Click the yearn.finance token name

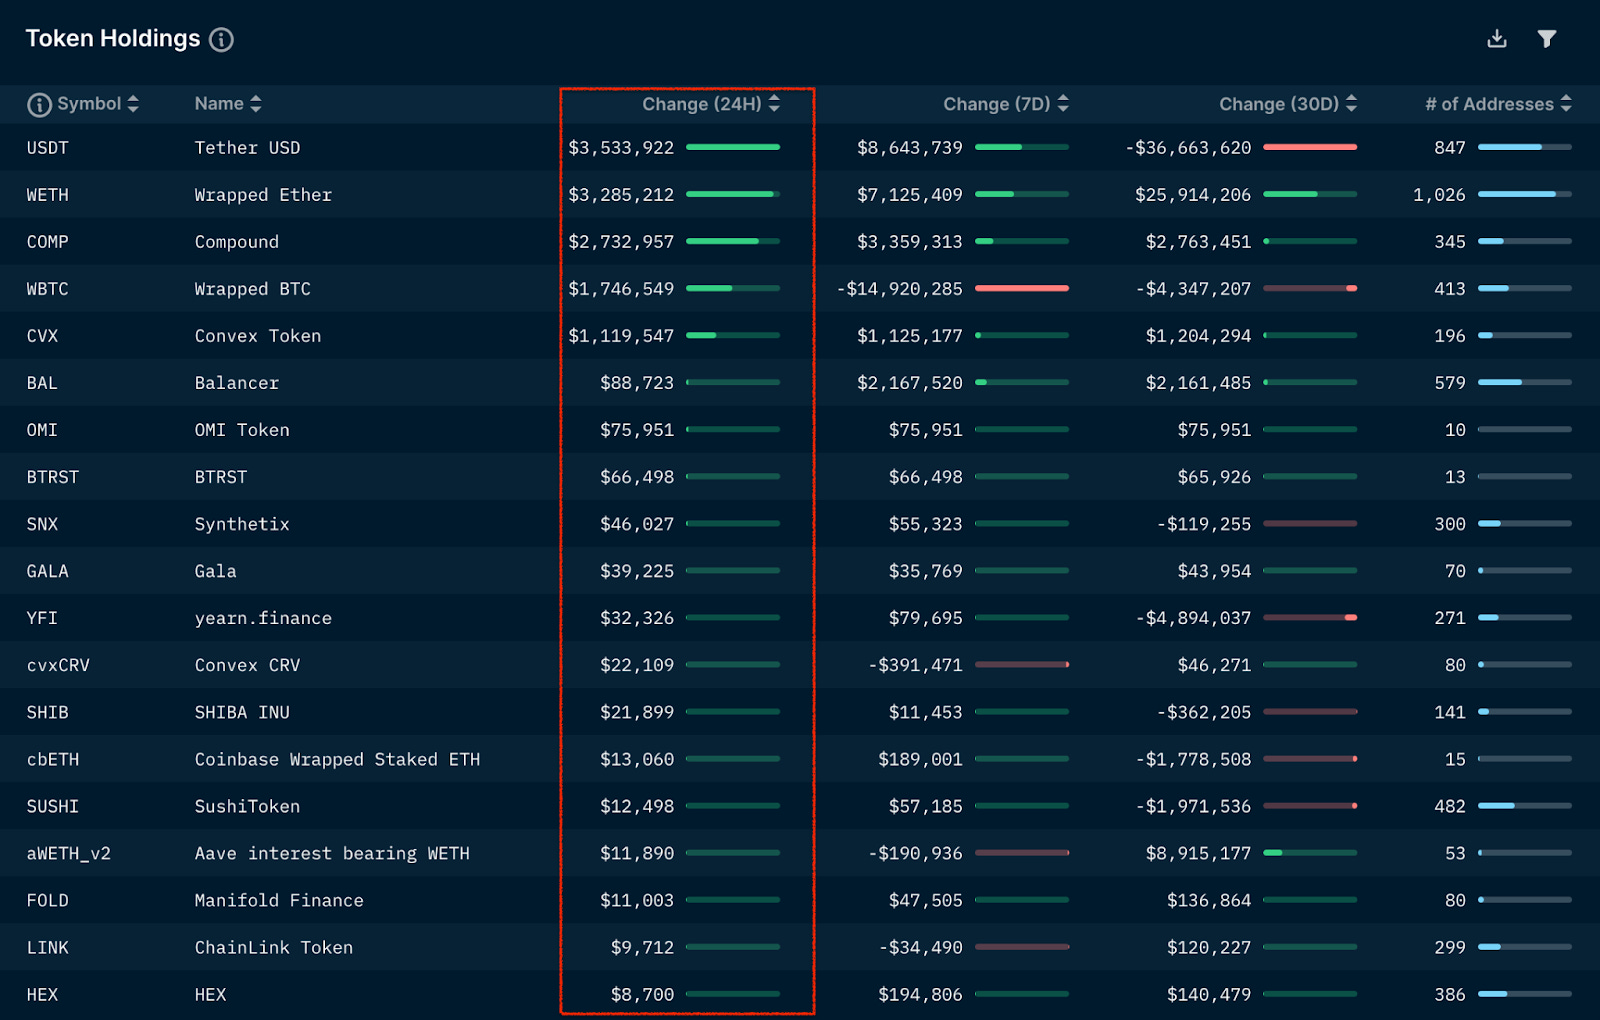pos(263,618)
